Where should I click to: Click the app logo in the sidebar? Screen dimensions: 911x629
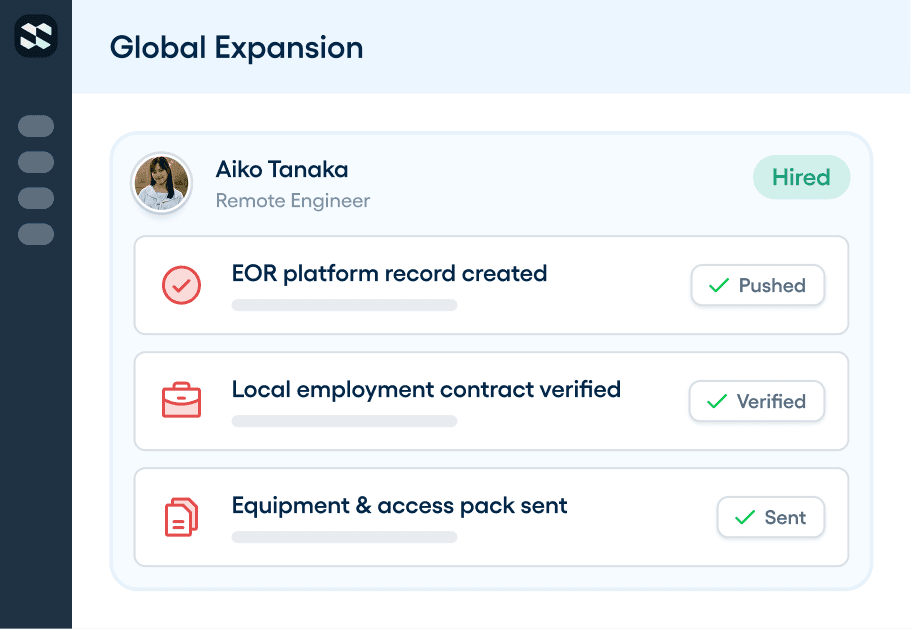tap(36, 36)
